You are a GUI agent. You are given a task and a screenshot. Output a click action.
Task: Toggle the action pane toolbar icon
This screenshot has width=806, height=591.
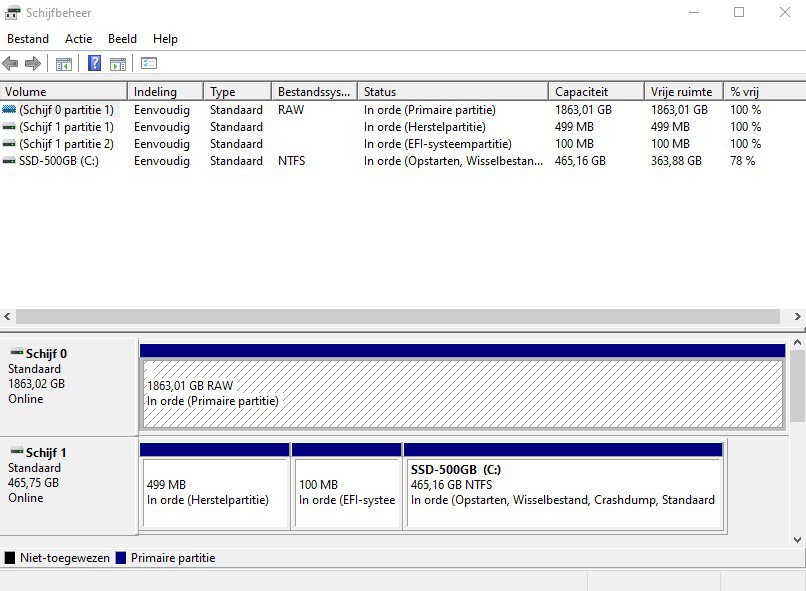point(118,64)
